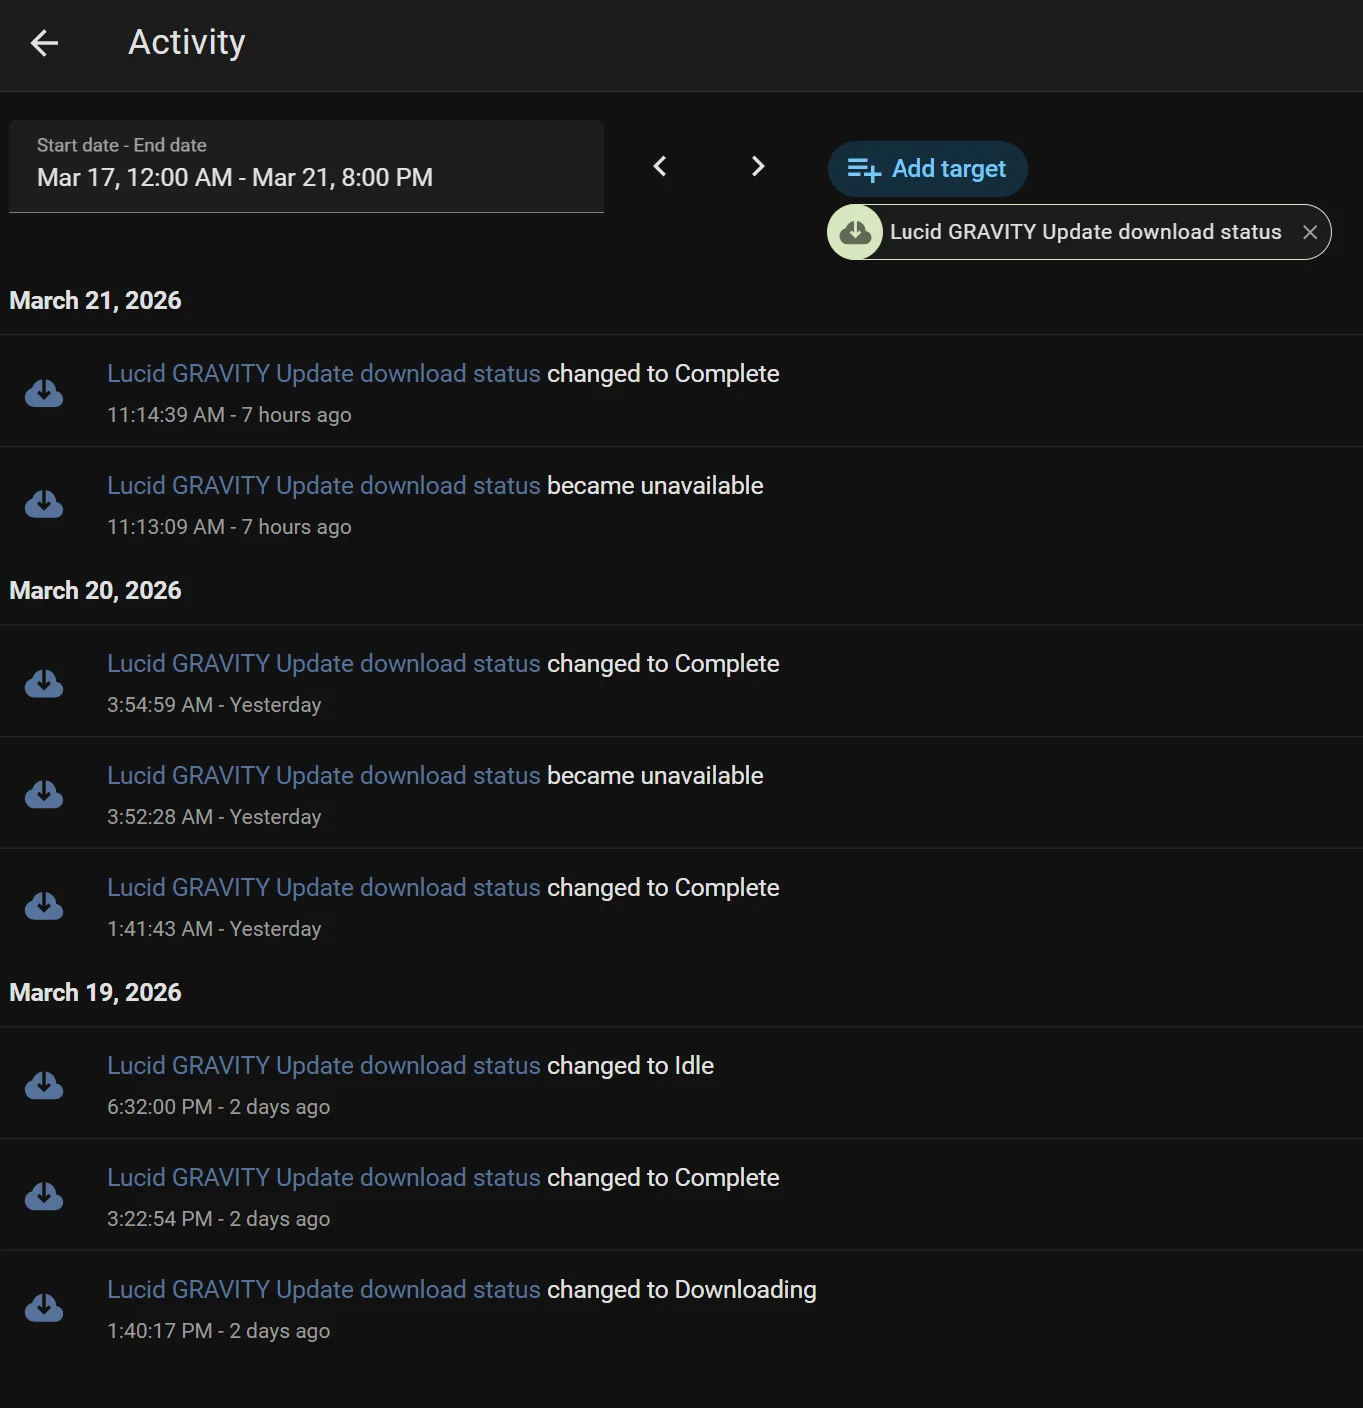Click the Add target button
1363x1408 pixels.
click(927, 169)
